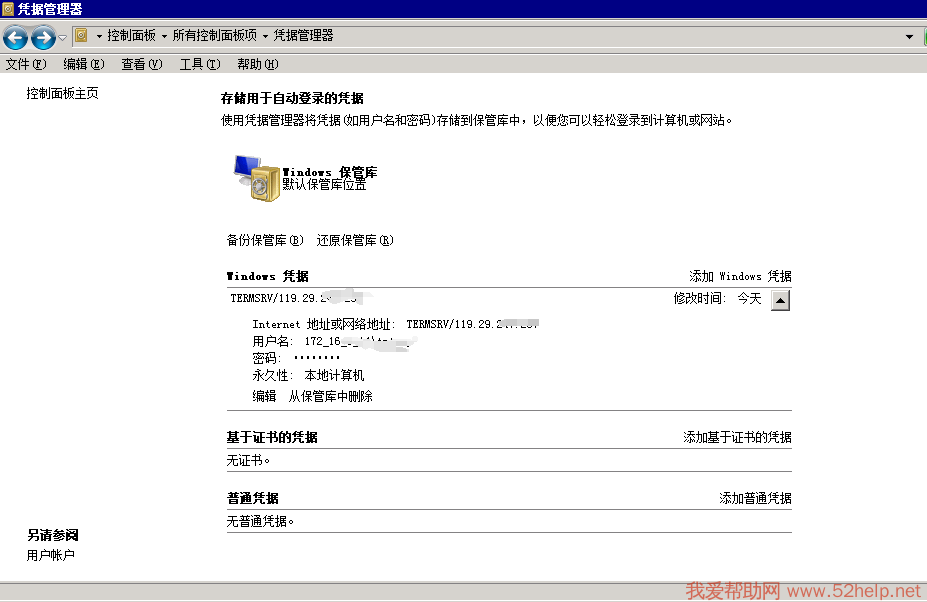927x602 pixels.
Task: Click the control panel icon in address bar
Action: [x=82, y=36]
